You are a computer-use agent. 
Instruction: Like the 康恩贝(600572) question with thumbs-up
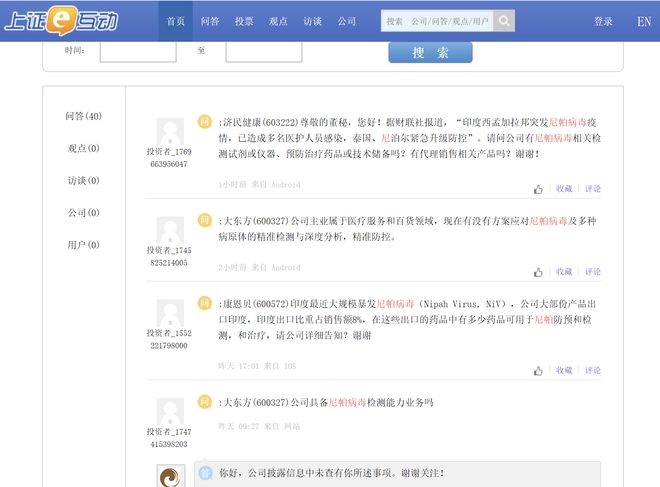coord(538,371)
